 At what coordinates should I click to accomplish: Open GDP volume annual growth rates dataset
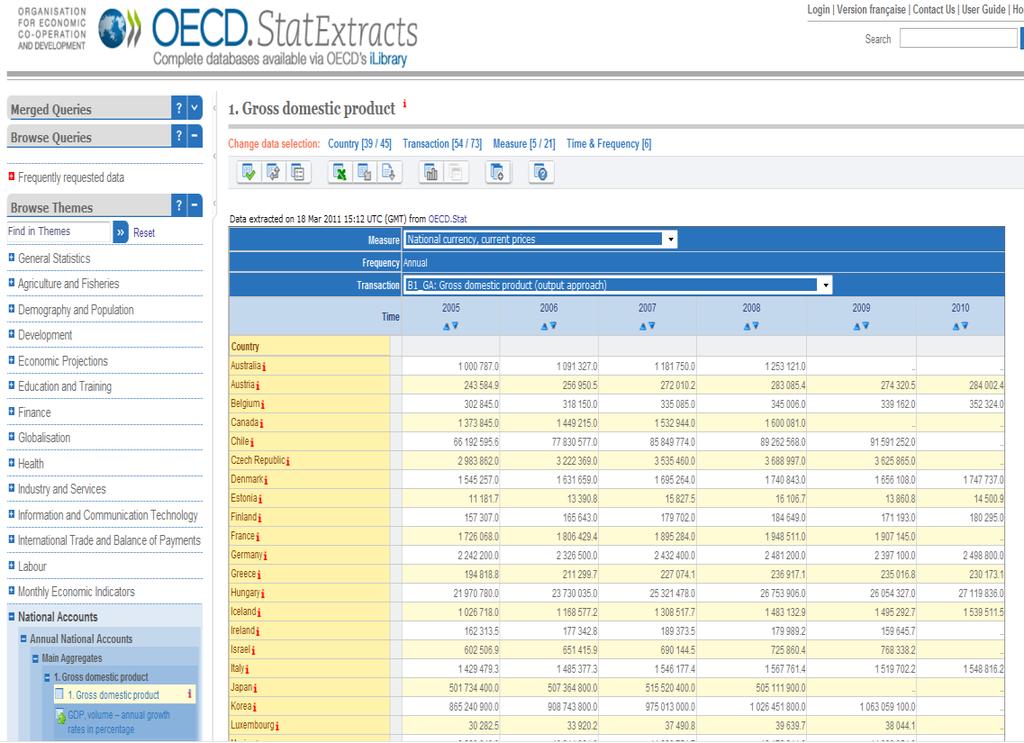coord(119,721)
